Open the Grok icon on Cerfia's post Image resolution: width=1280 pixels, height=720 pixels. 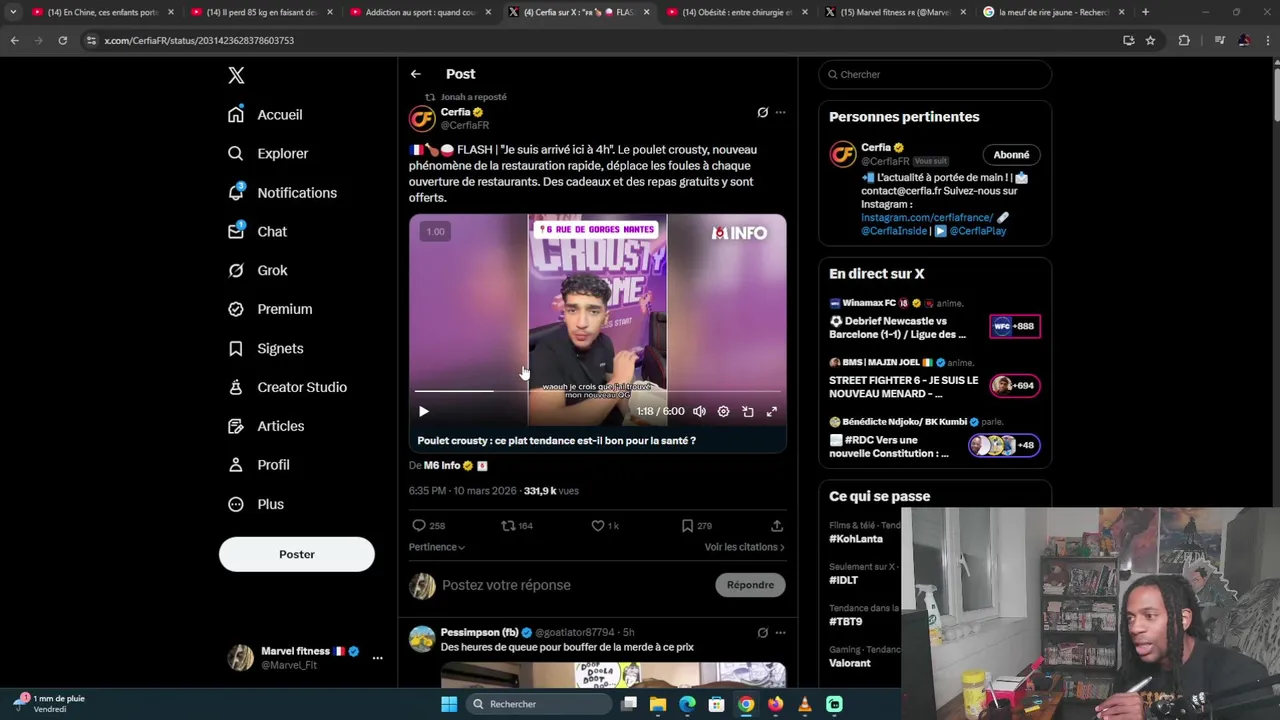point(762,112)
